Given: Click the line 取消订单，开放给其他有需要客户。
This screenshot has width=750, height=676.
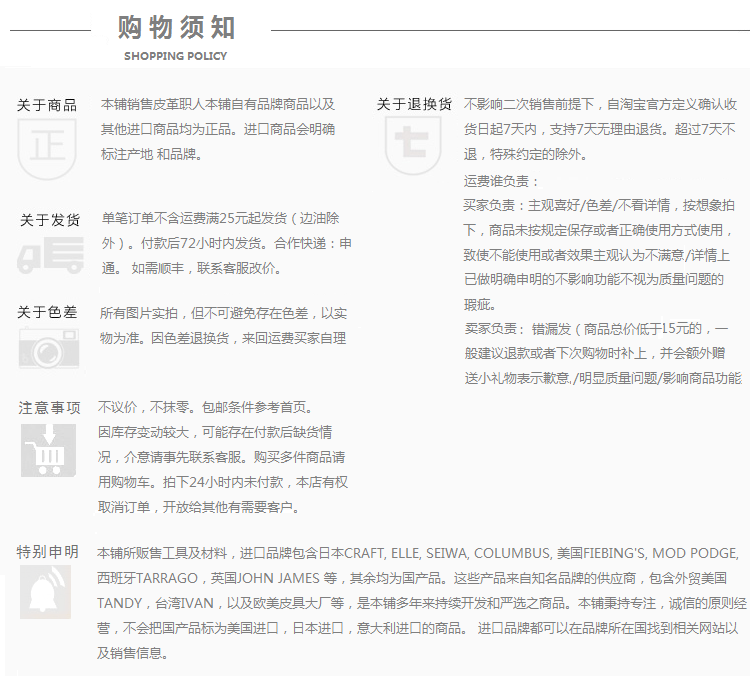Looking at the screenshot, I should point(200,507).
